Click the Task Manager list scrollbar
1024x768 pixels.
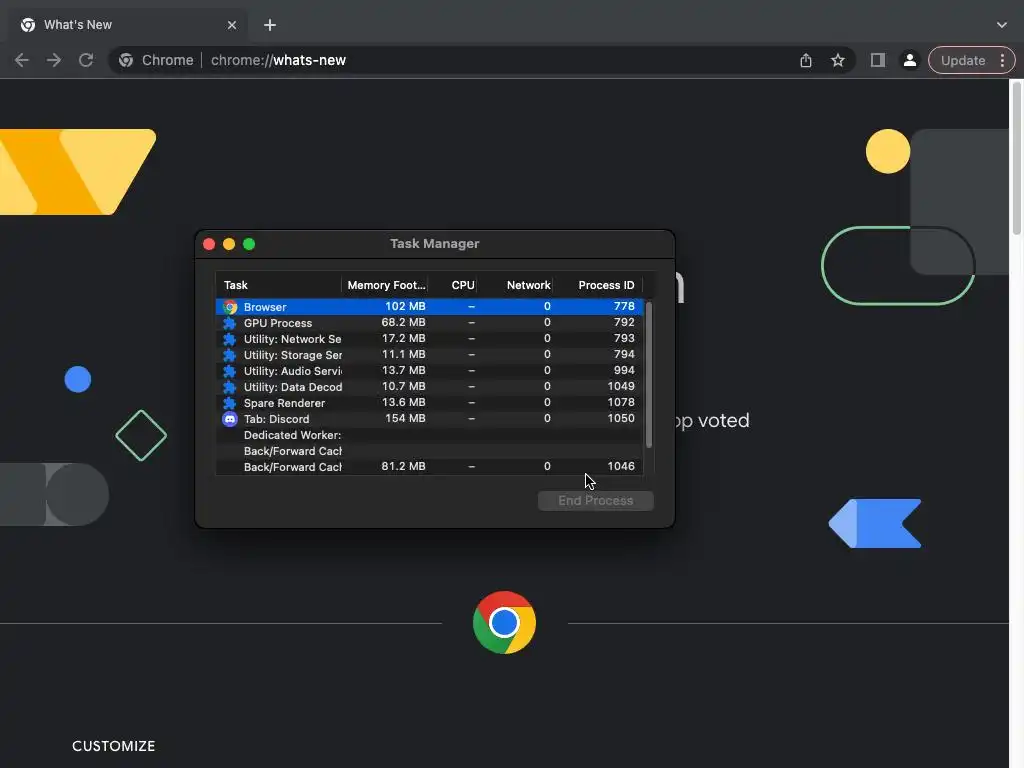tap(648, 375)
